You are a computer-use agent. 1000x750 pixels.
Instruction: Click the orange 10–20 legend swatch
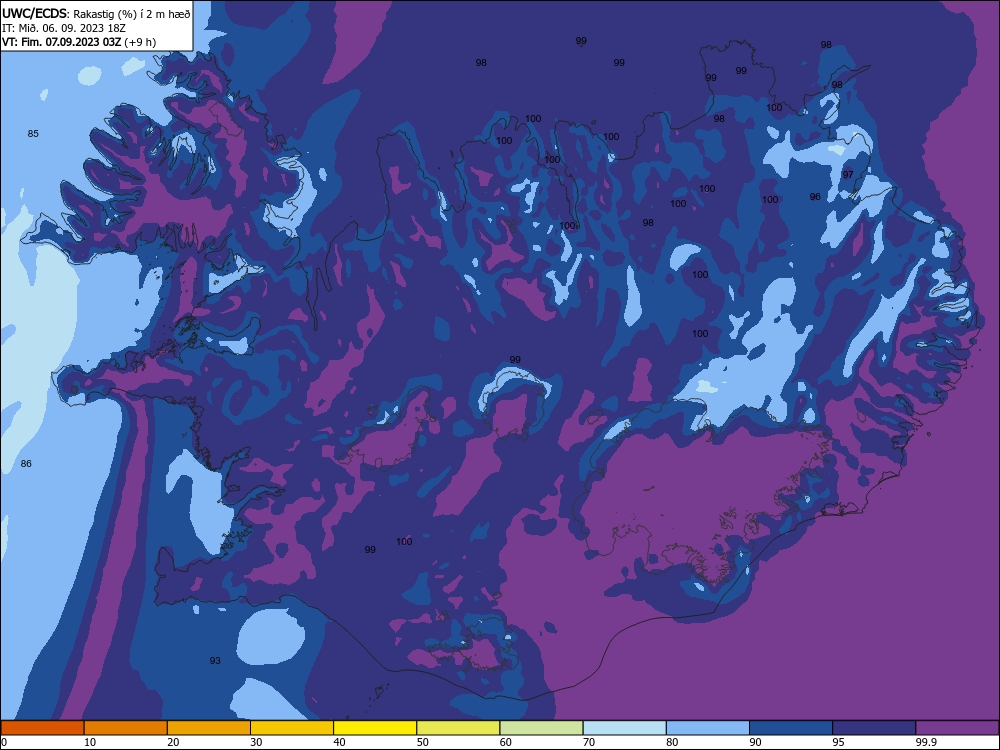(x=126, y=728)
